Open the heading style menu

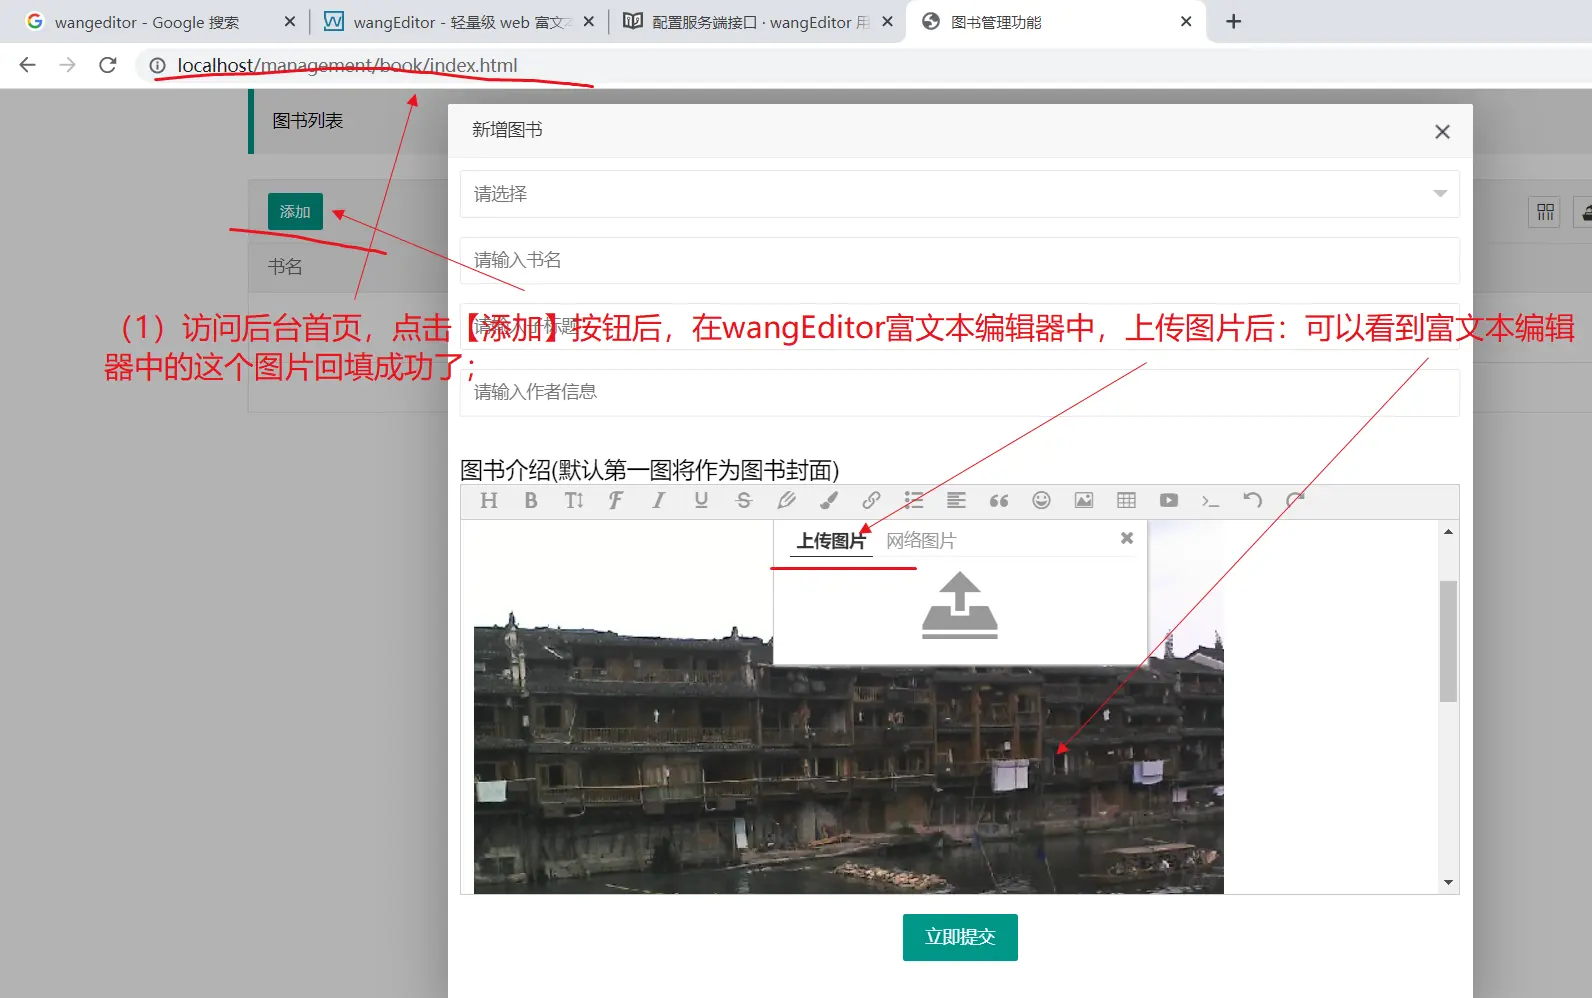[x=488, y=500]
